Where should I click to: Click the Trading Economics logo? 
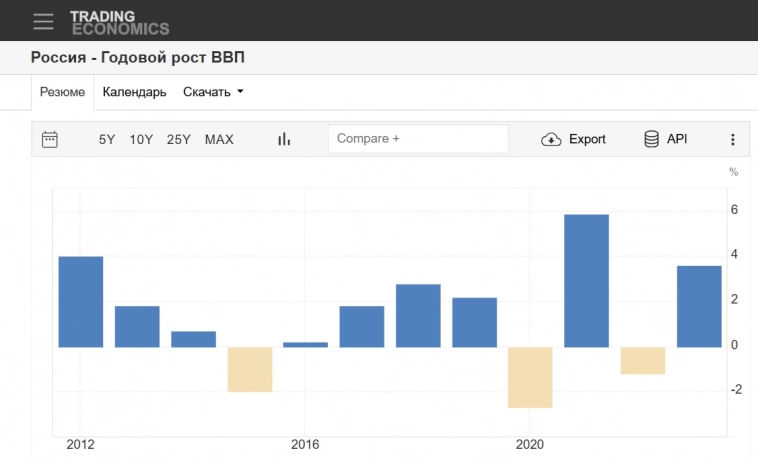[x=119, y=22]
